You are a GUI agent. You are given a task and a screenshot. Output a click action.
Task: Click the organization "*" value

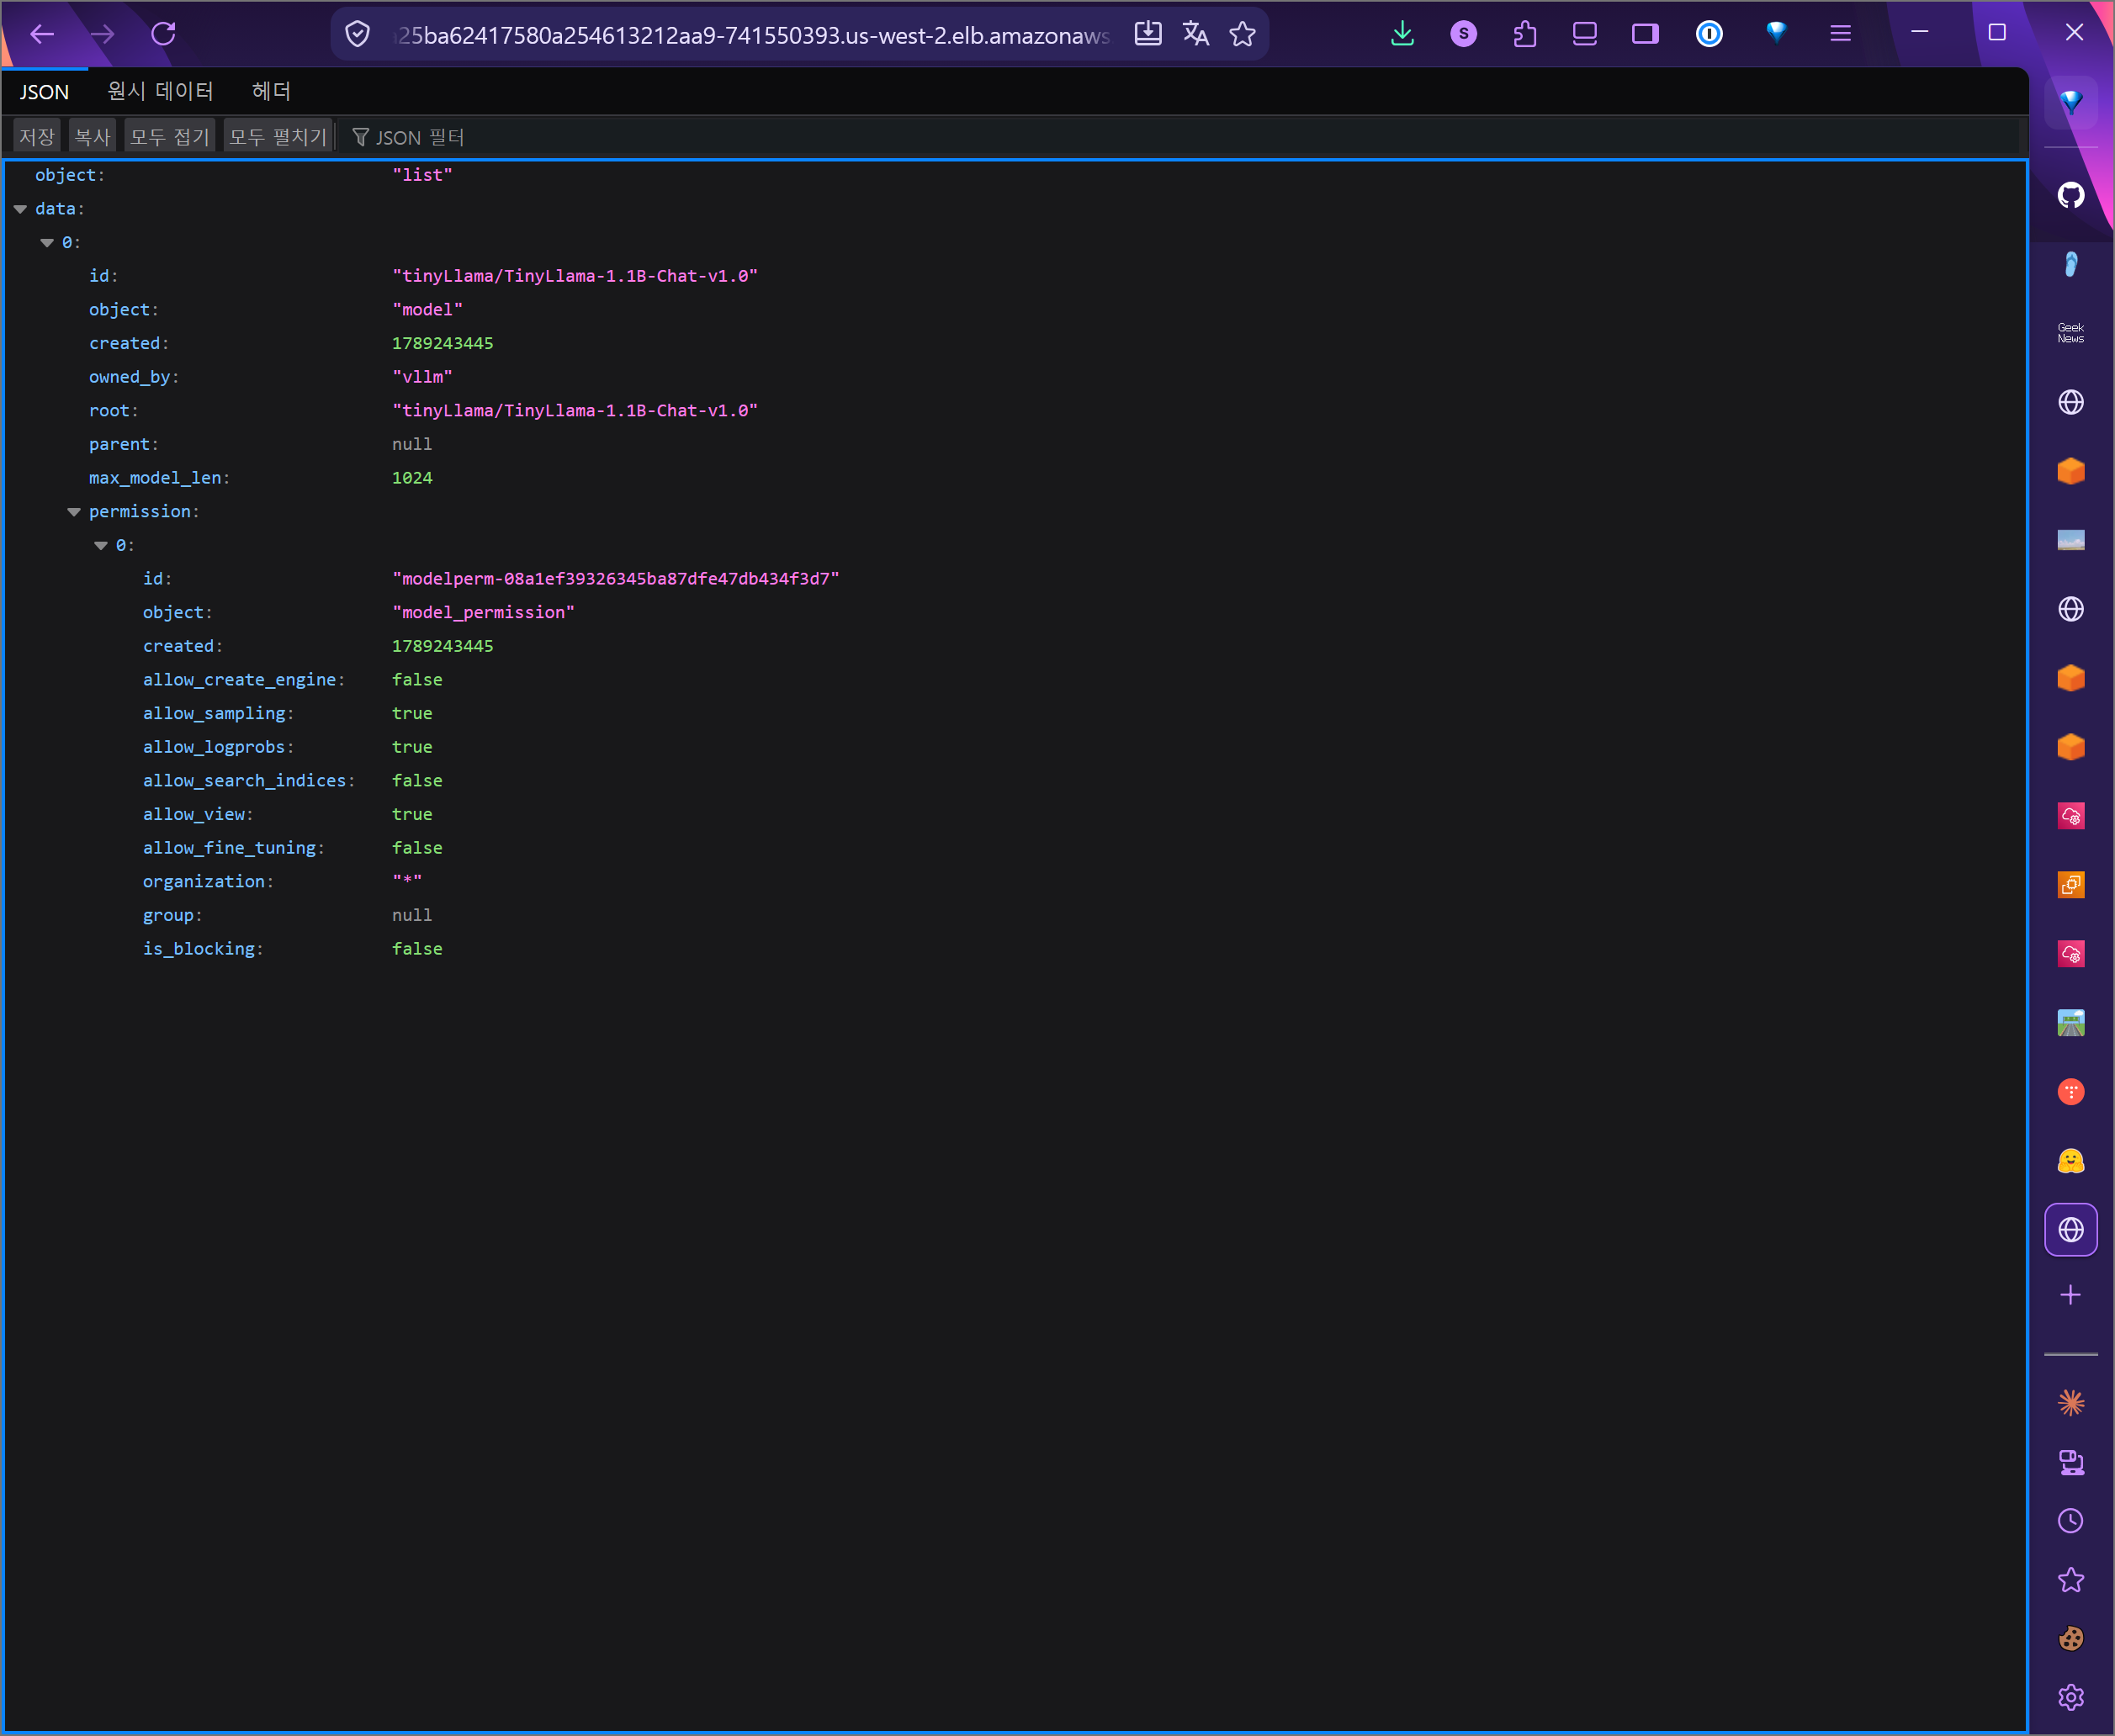click(x=407, y=882)
